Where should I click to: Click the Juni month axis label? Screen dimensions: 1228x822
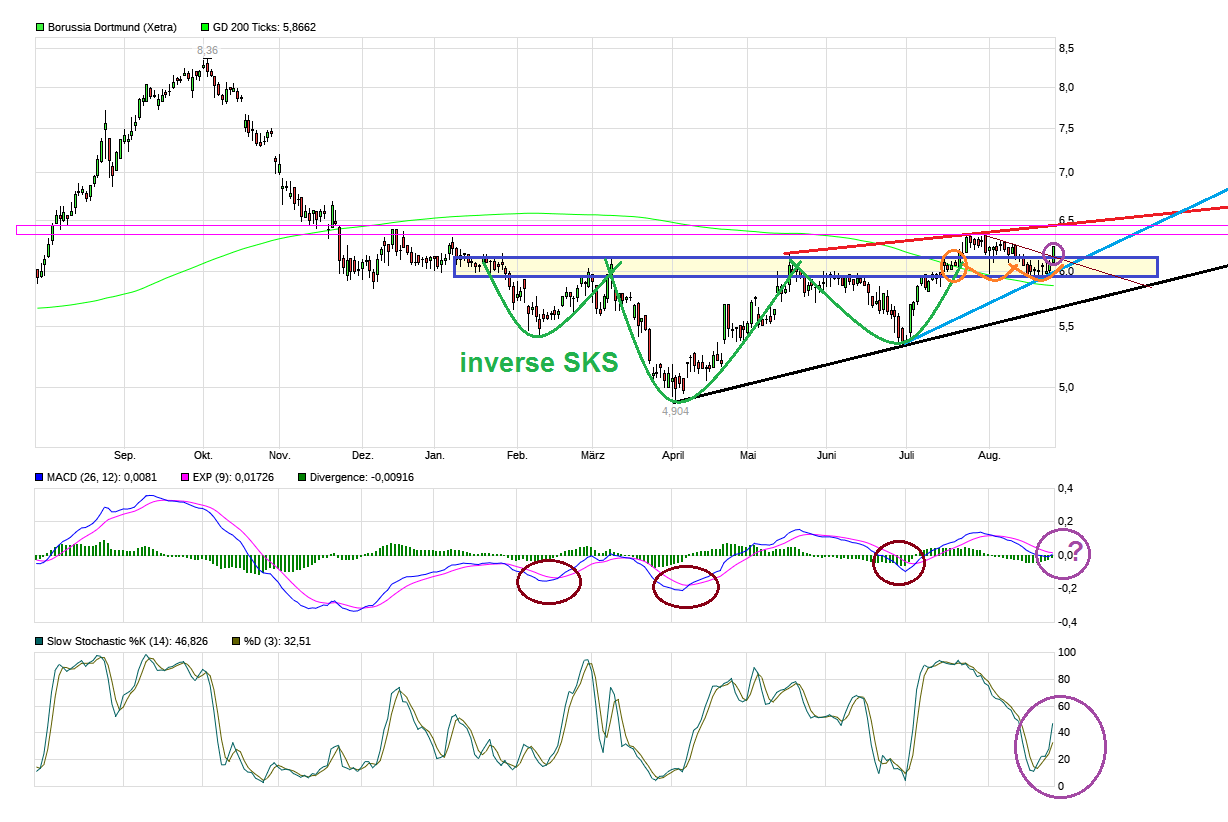(x=826, y=455)
